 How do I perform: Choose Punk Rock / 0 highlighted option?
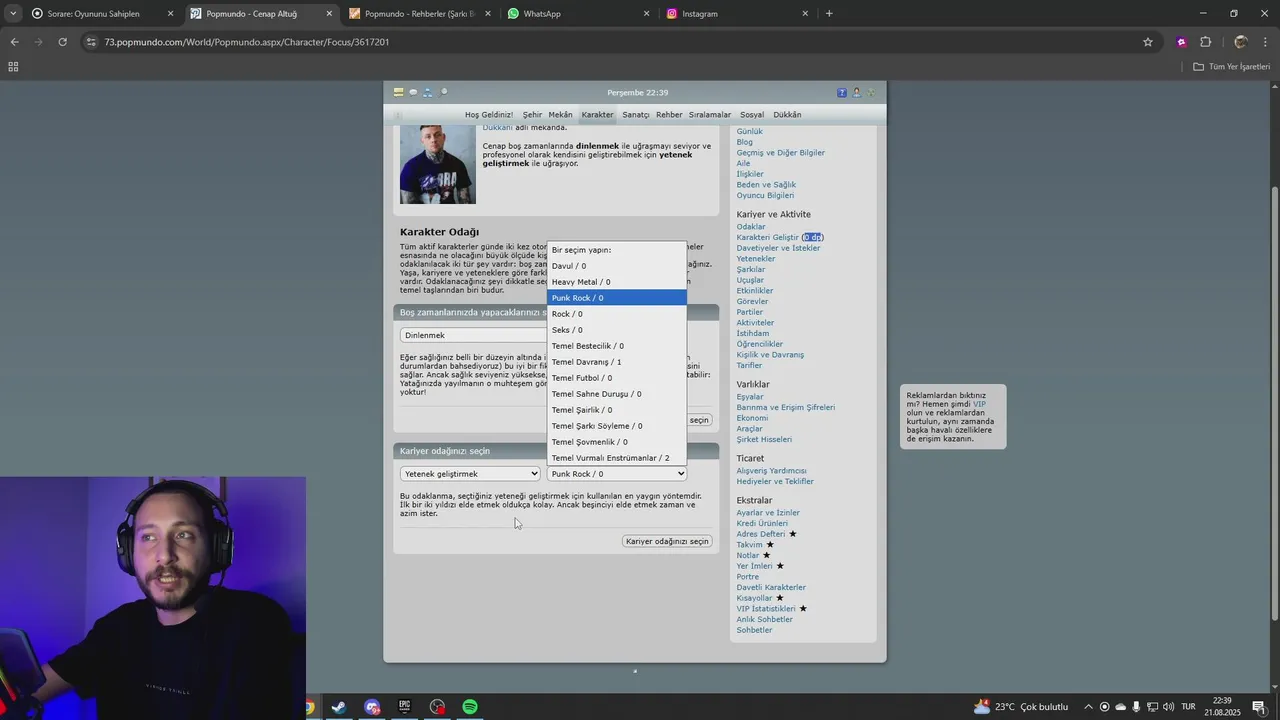pyautogui.click(x=617, y=298)
